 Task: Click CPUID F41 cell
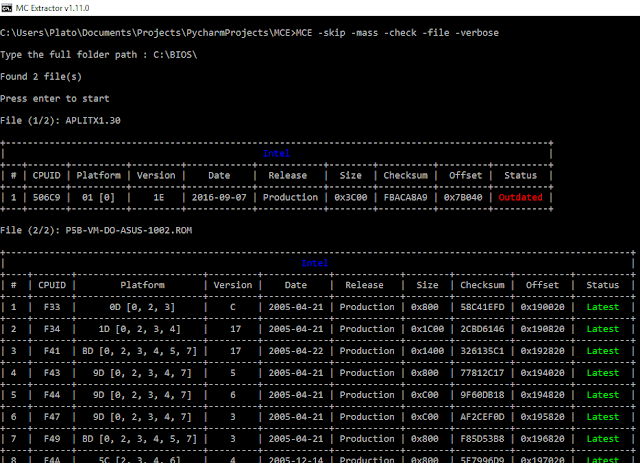[52, 351]
